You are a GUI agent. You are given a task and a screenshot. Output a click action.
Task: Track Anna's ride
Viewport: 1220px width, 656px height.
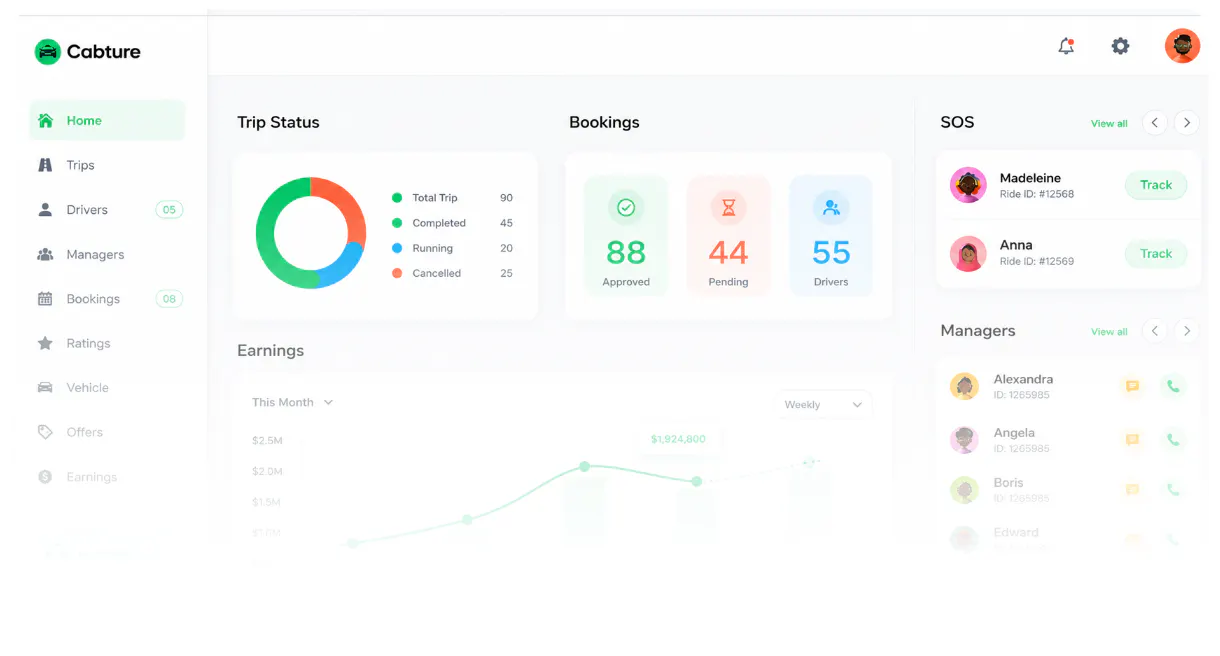(x=1156, y=254)
